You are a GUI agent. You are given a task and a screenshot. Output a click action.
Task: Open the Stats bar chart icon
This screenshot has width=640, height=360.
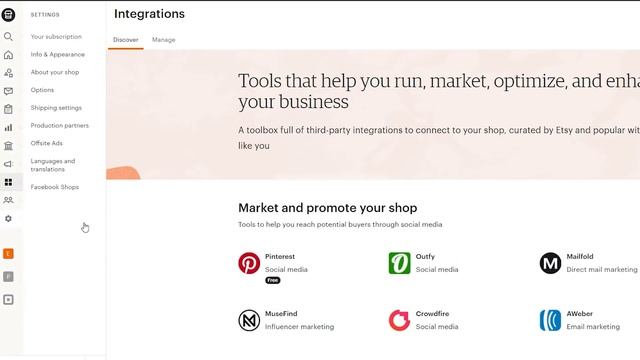click(8, 127)
